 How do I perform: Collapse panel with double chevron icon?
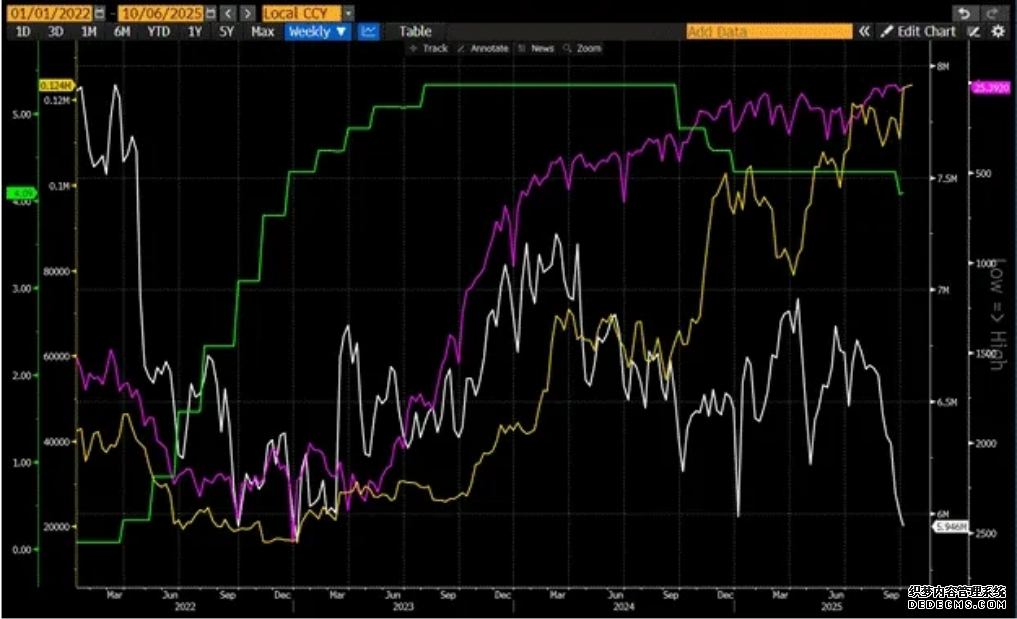(864, 31)
